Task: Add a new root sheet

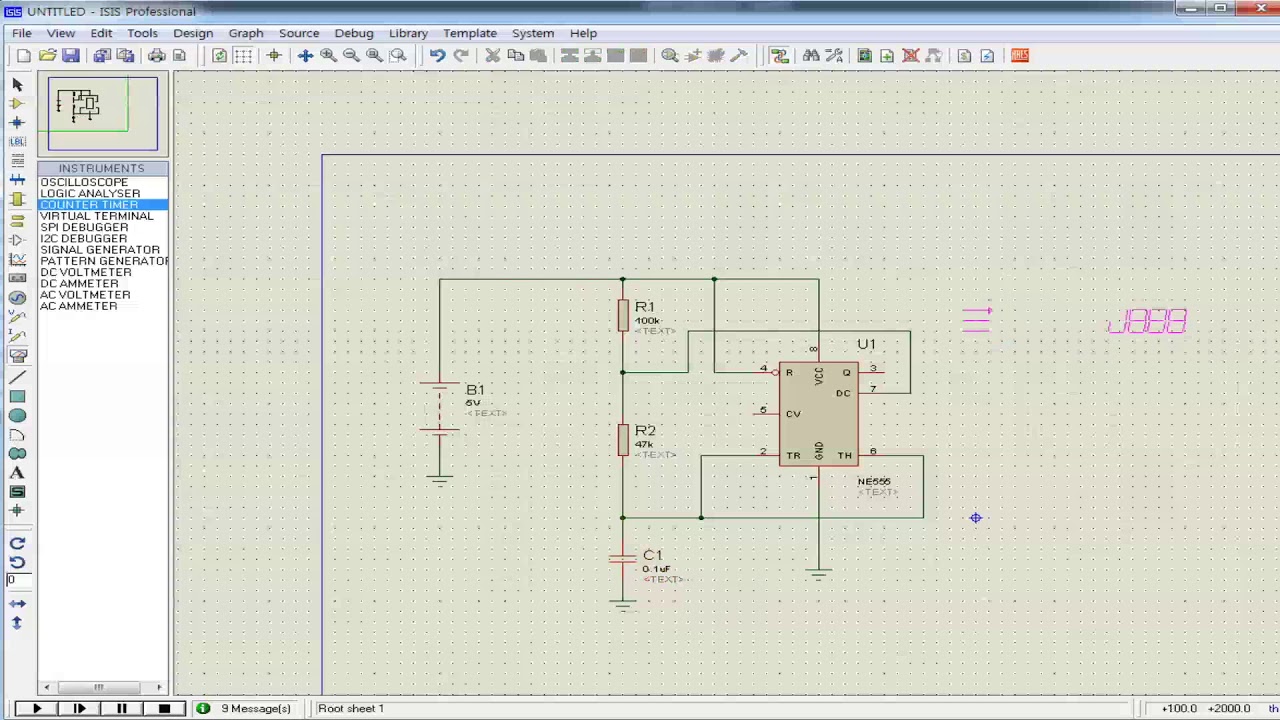Action: click(887, 56)
